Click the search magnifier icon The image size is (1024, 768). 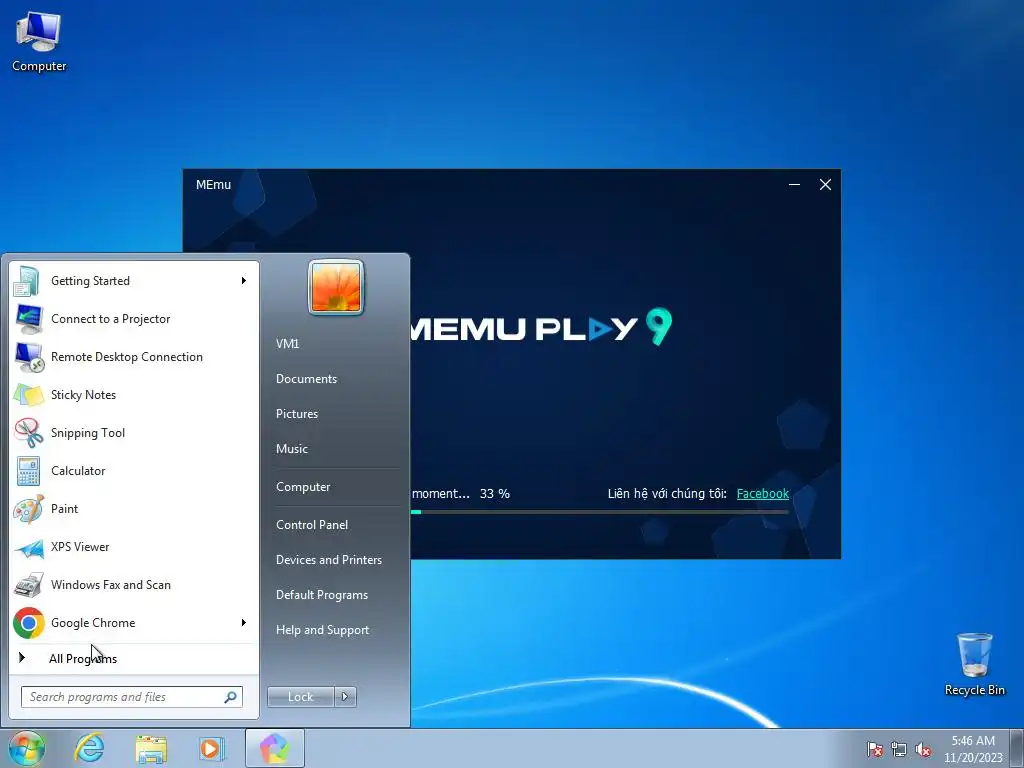coord(230,697)
